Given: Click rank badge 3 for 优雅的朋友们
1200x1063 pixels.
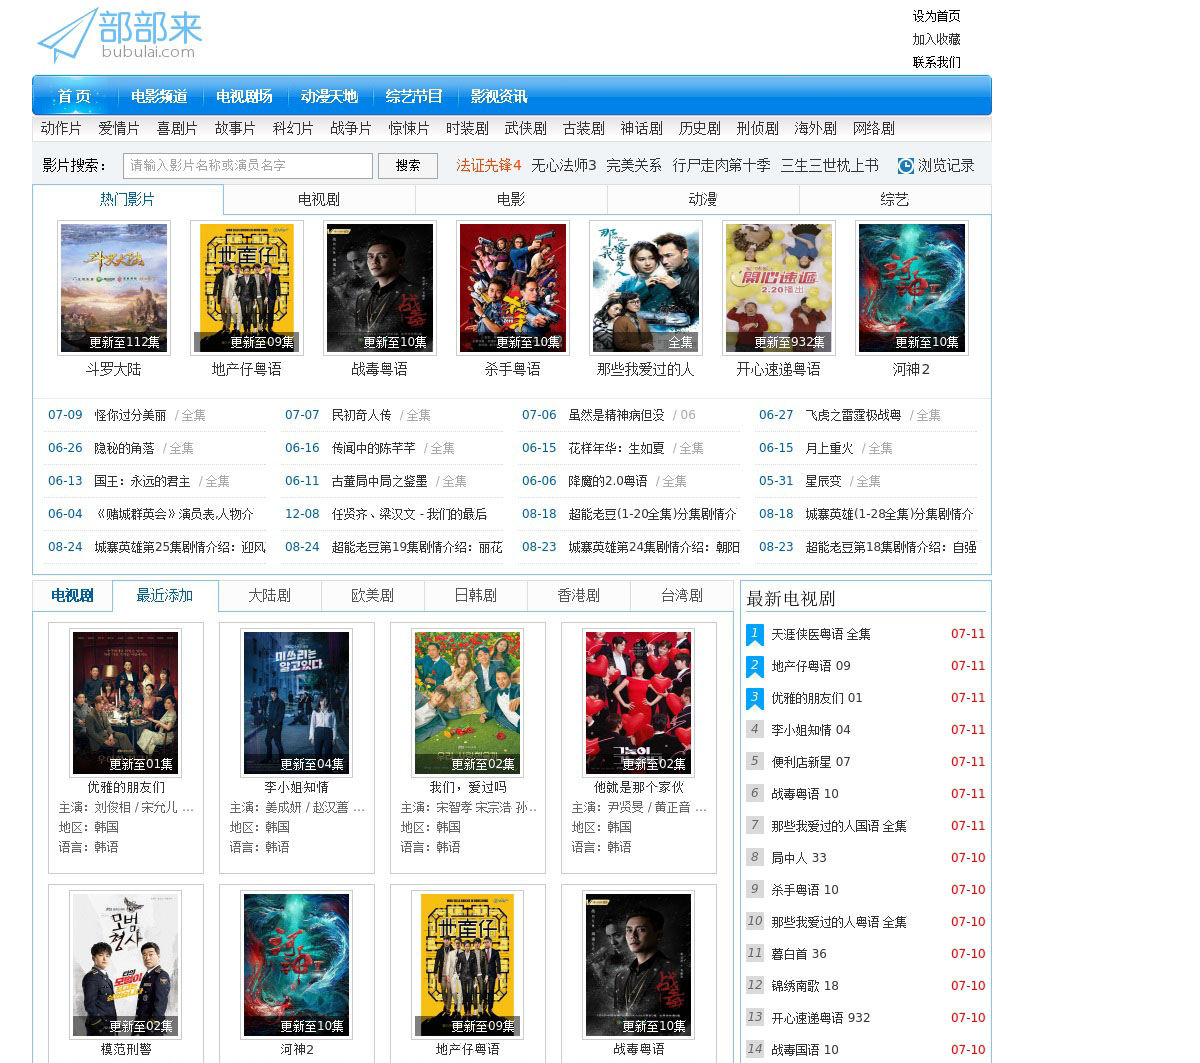Looking at the screenshot, I should point(755,699).
